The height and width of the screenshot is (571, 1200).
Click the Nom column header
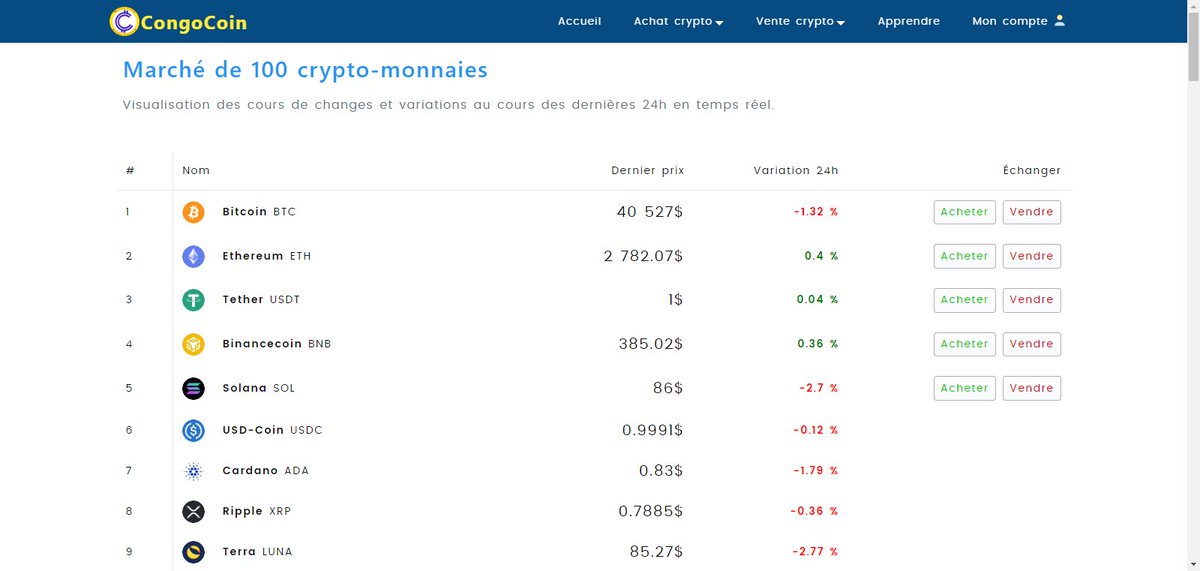tap(196, 171)
